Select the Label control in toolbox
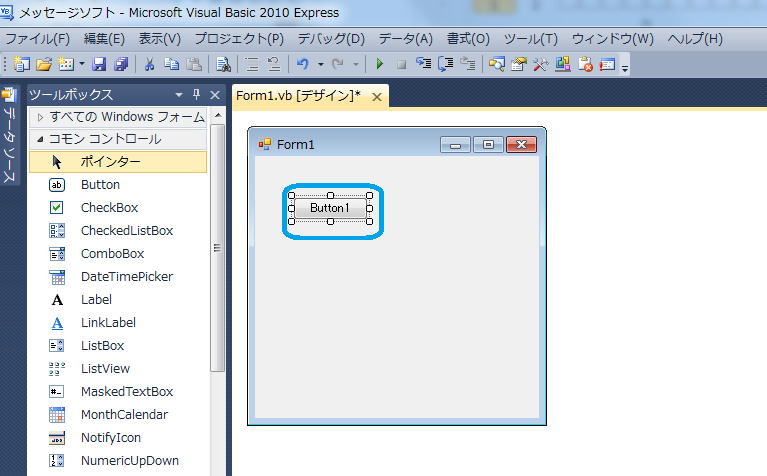The image size is (767, 476). (x=118, y=299)
